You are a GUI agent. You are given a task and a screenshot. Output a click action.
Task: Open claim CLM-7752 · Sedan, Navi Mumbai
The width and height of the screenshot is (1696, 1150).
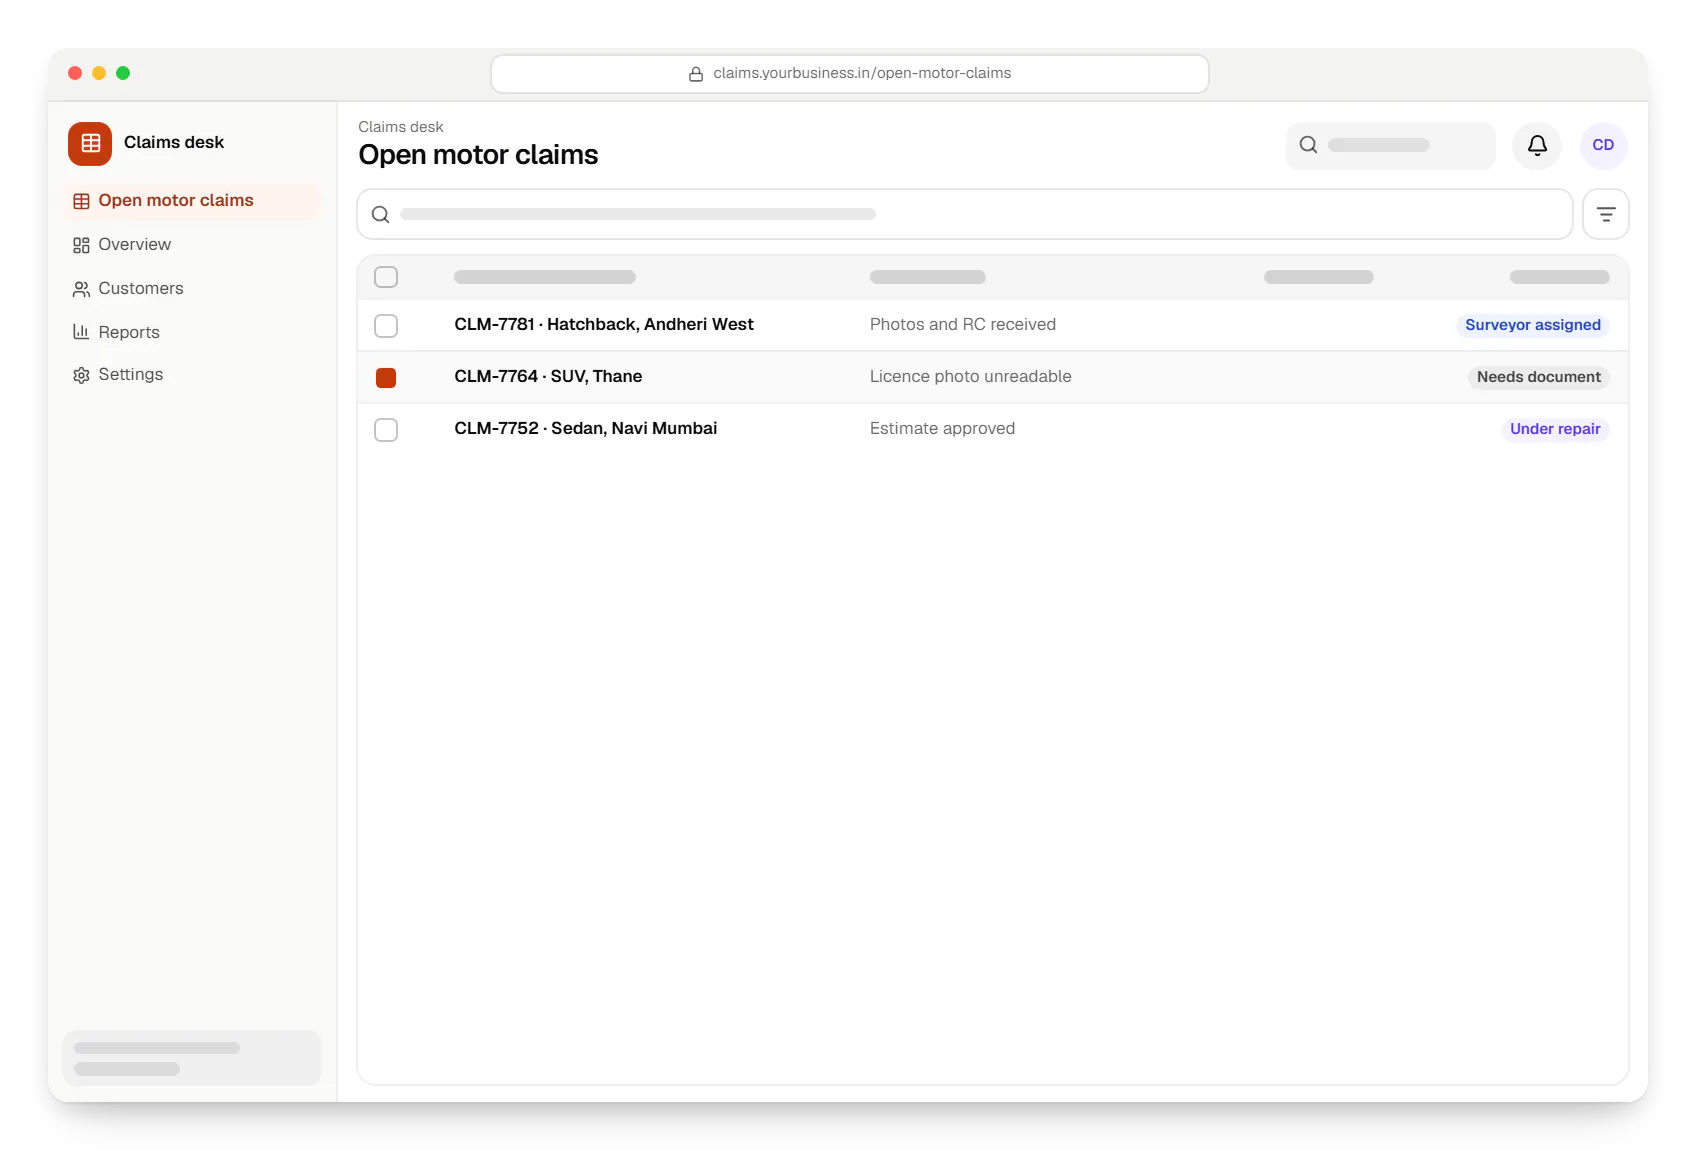(x=586, y=428)
